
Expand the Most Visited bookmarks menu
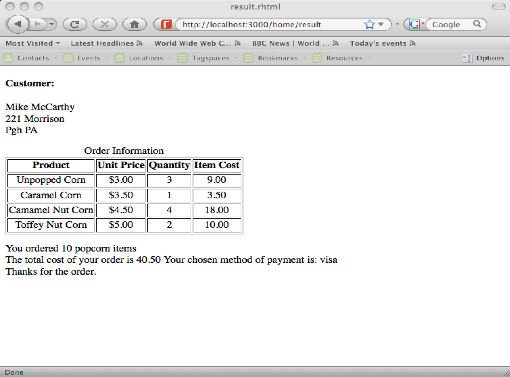click(x=33, y=43)
